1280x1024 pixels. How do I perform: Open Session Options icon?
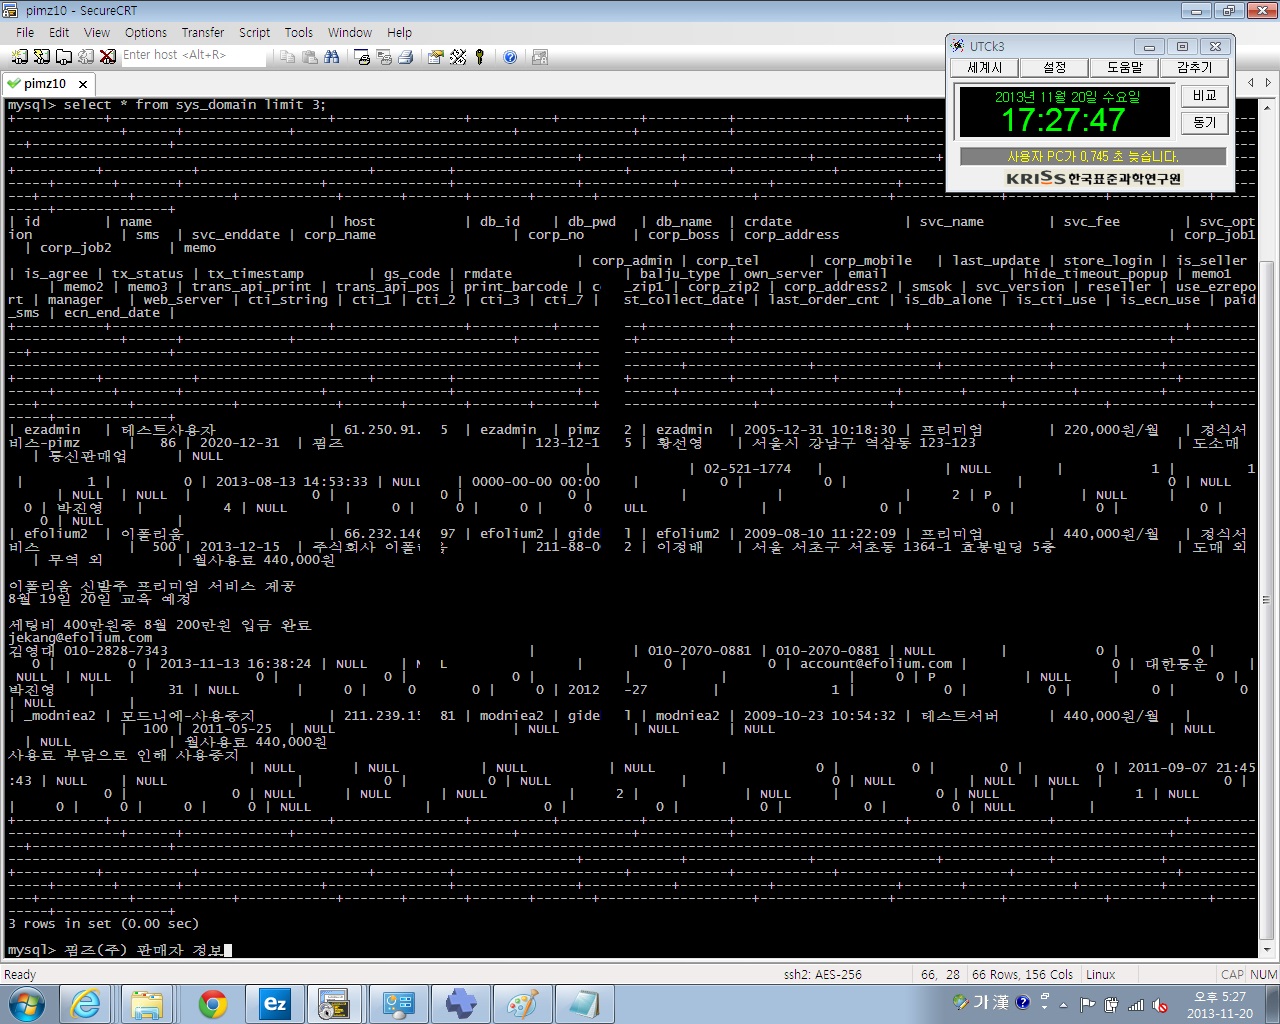point(436,57)
